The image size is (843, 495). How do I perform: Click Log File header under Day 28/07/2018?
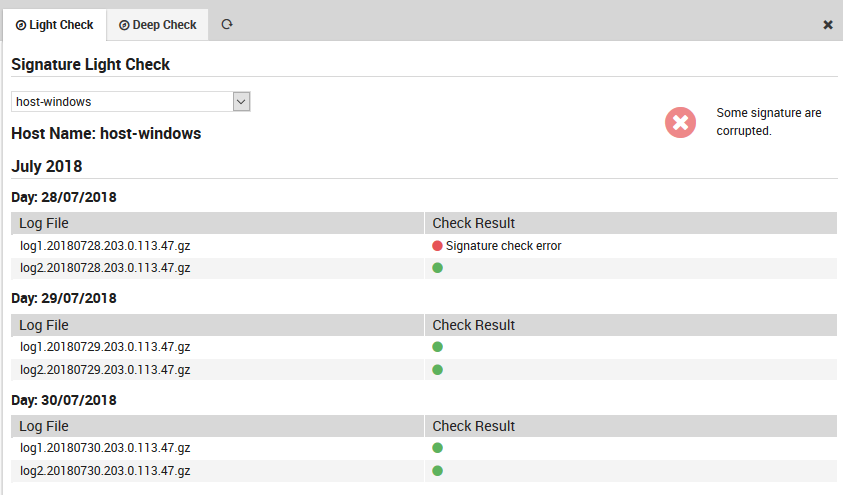[44, 223]
